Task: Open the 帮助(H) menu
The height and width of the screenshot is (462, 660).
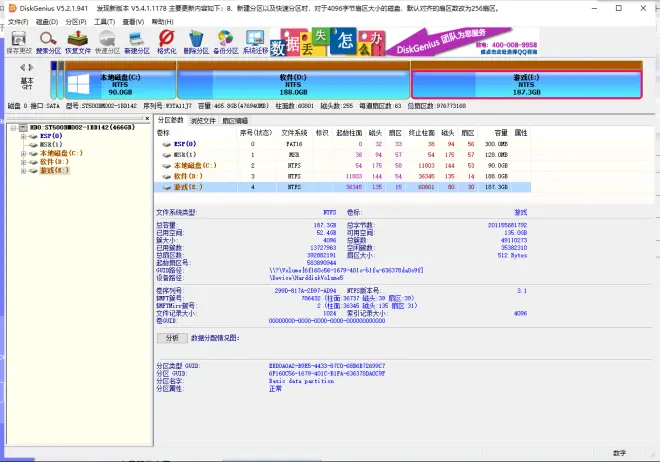Action: click(162, 22)
